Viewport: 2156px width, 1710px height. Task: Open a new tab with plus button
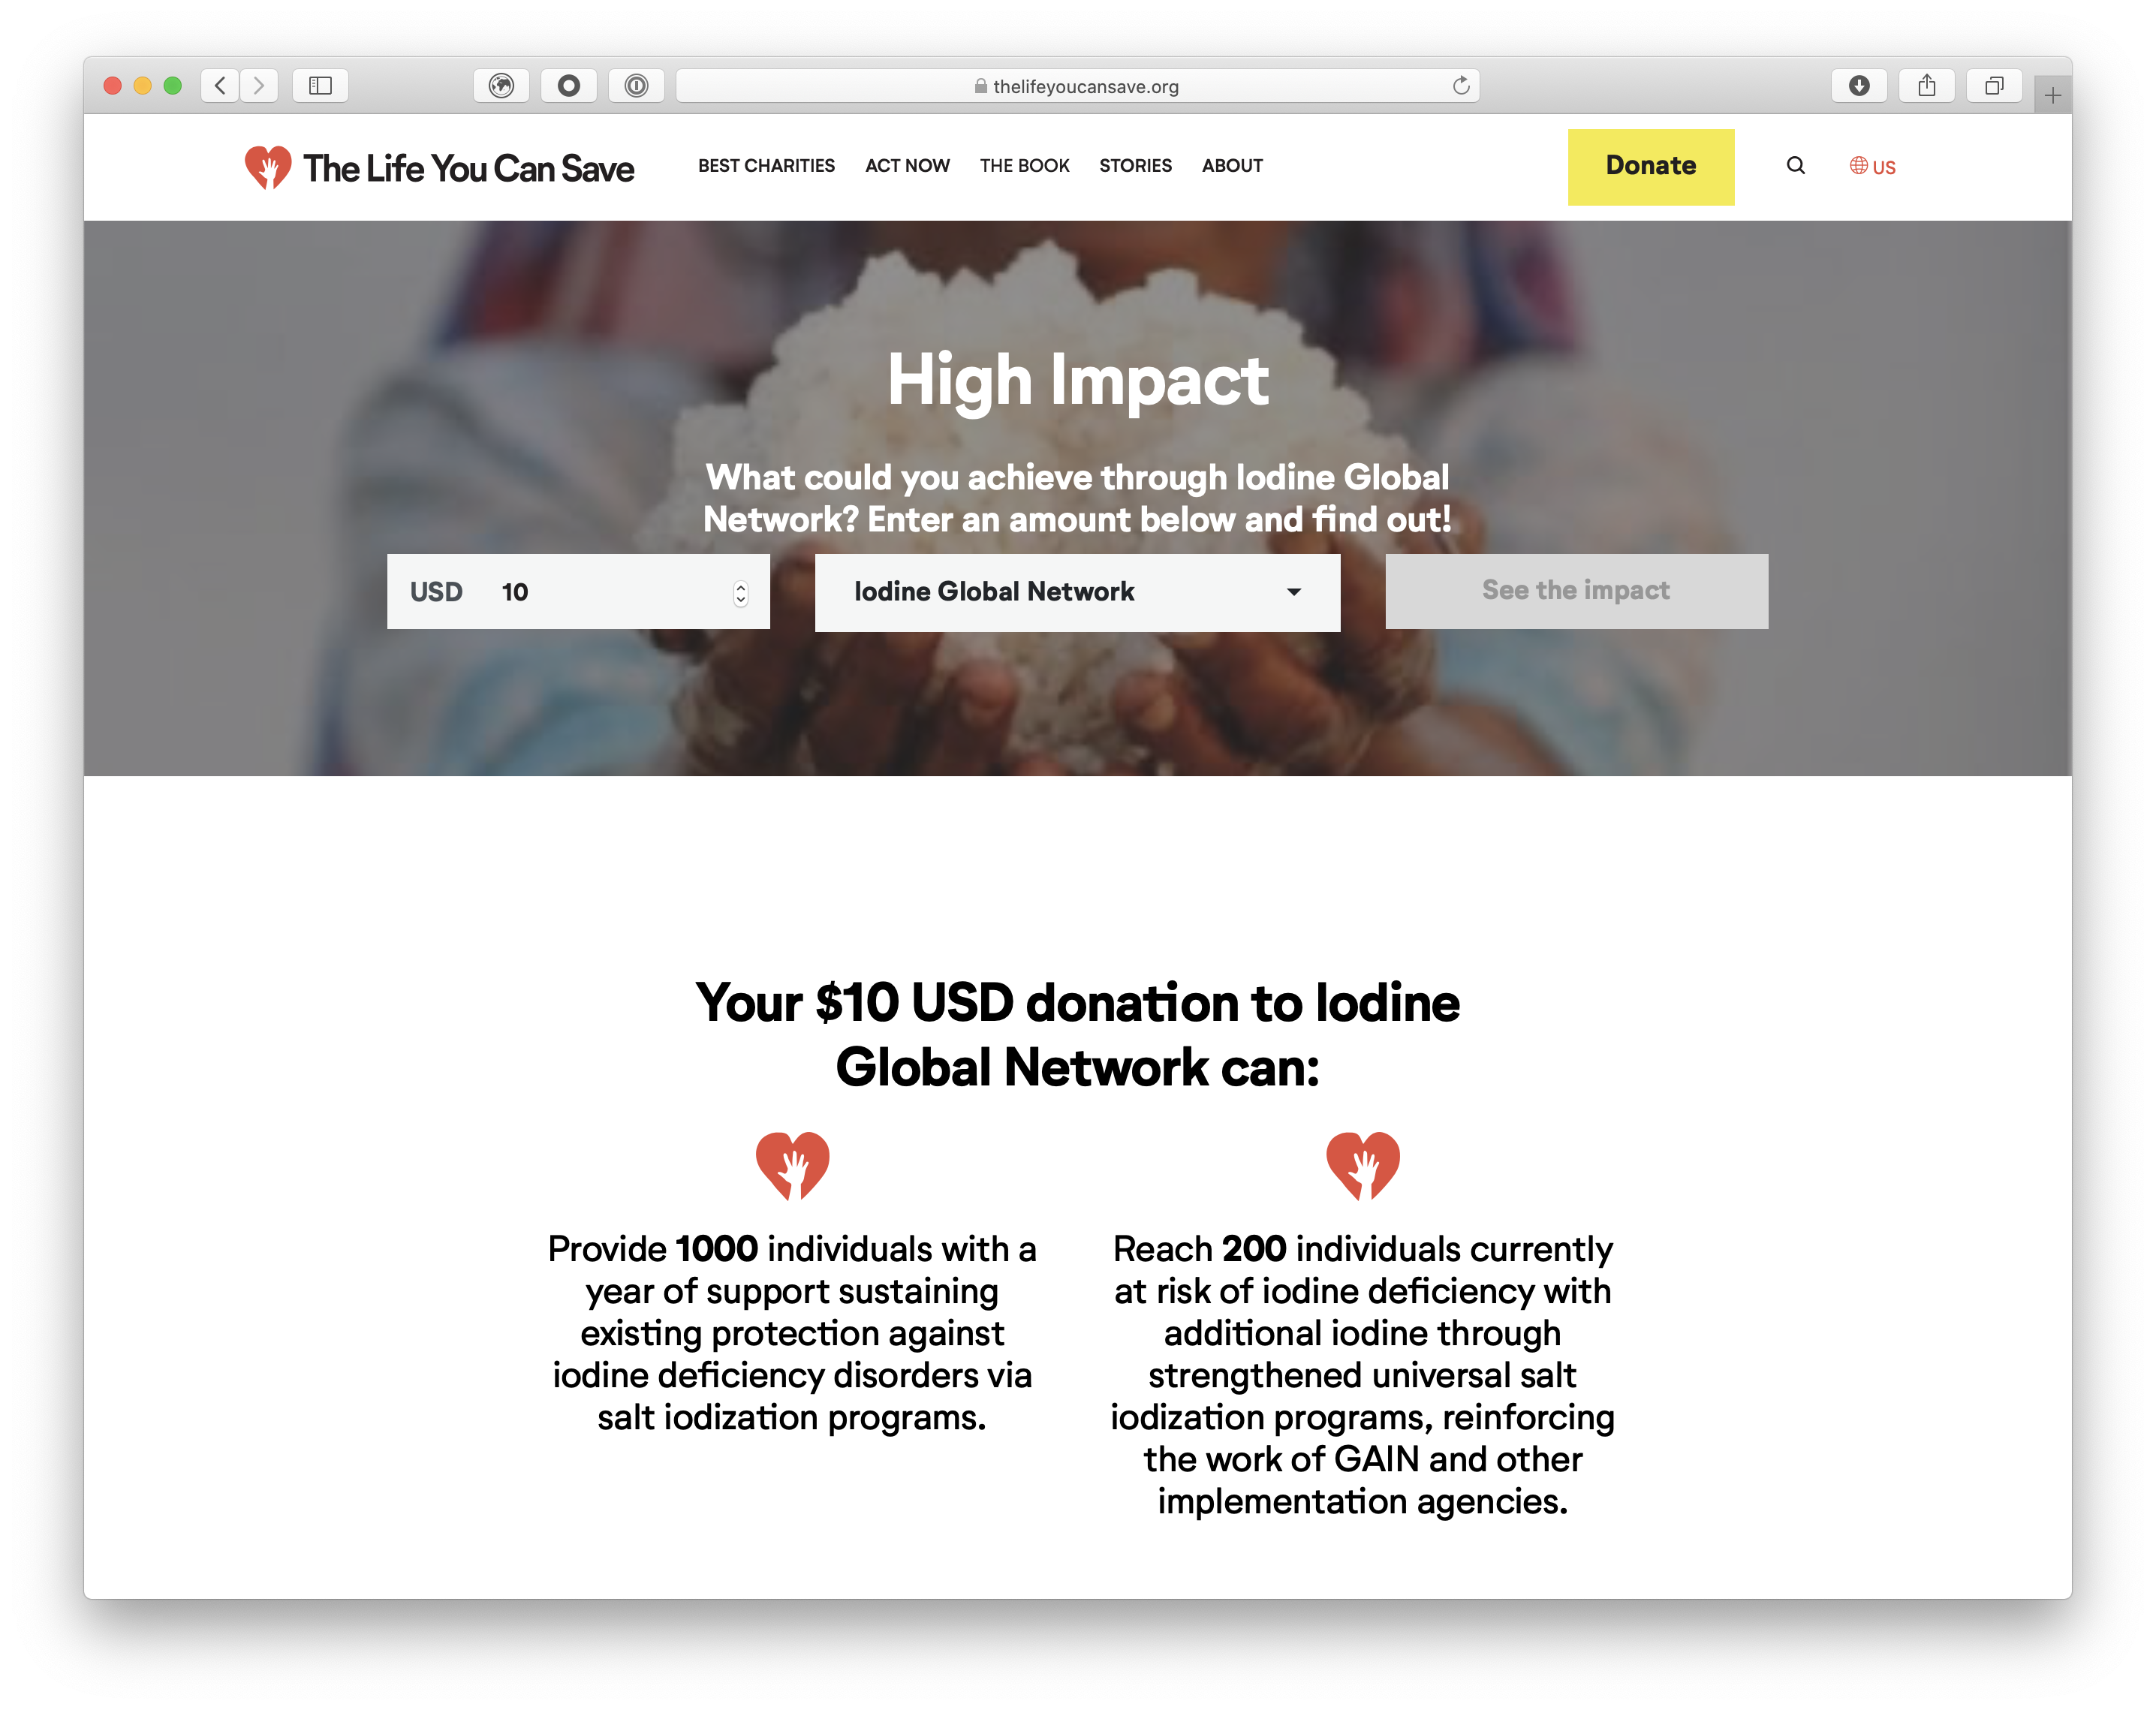click(2052, 96)
